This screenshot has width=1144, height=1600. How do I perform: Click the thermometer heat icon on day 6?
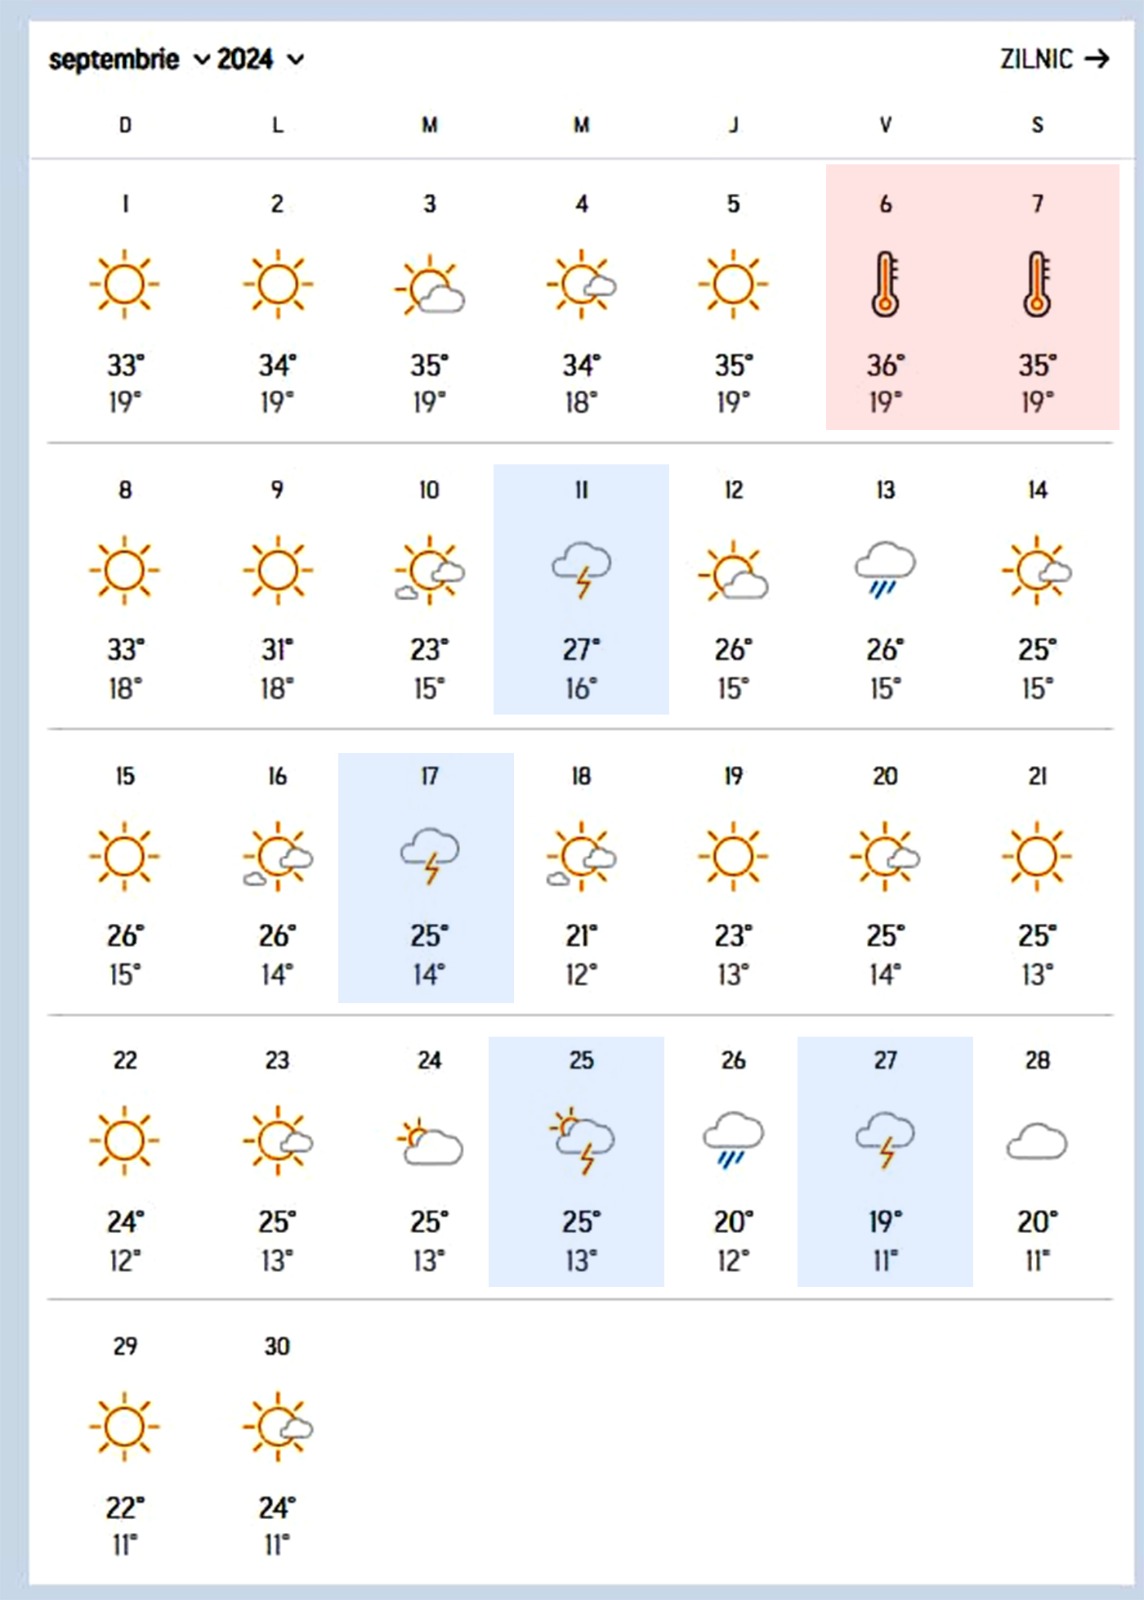[x=885, y=284]
